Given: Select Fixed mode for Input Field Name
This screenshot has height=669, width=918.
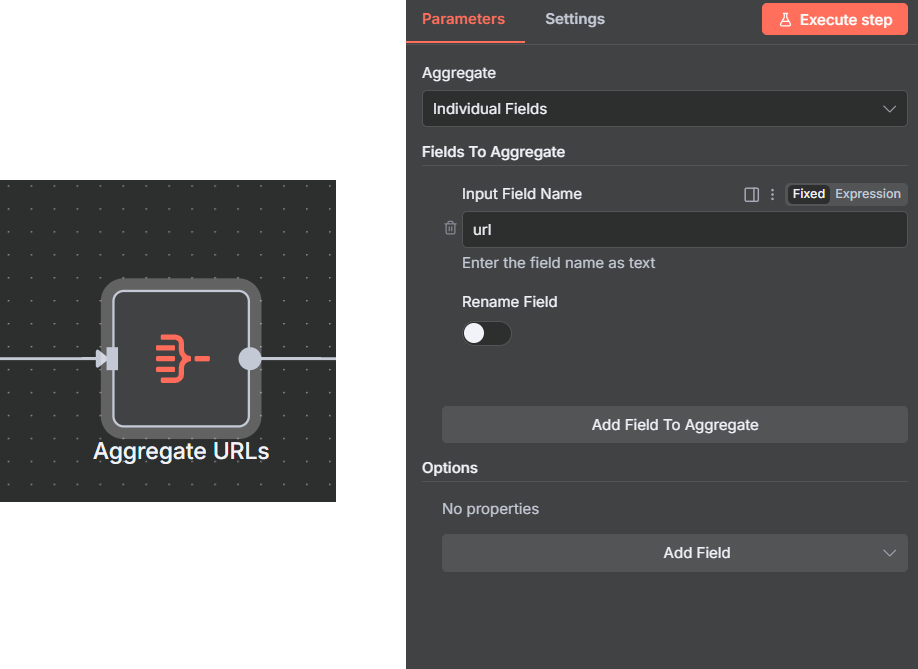Looking at the screenshot, I should point(808,194).
